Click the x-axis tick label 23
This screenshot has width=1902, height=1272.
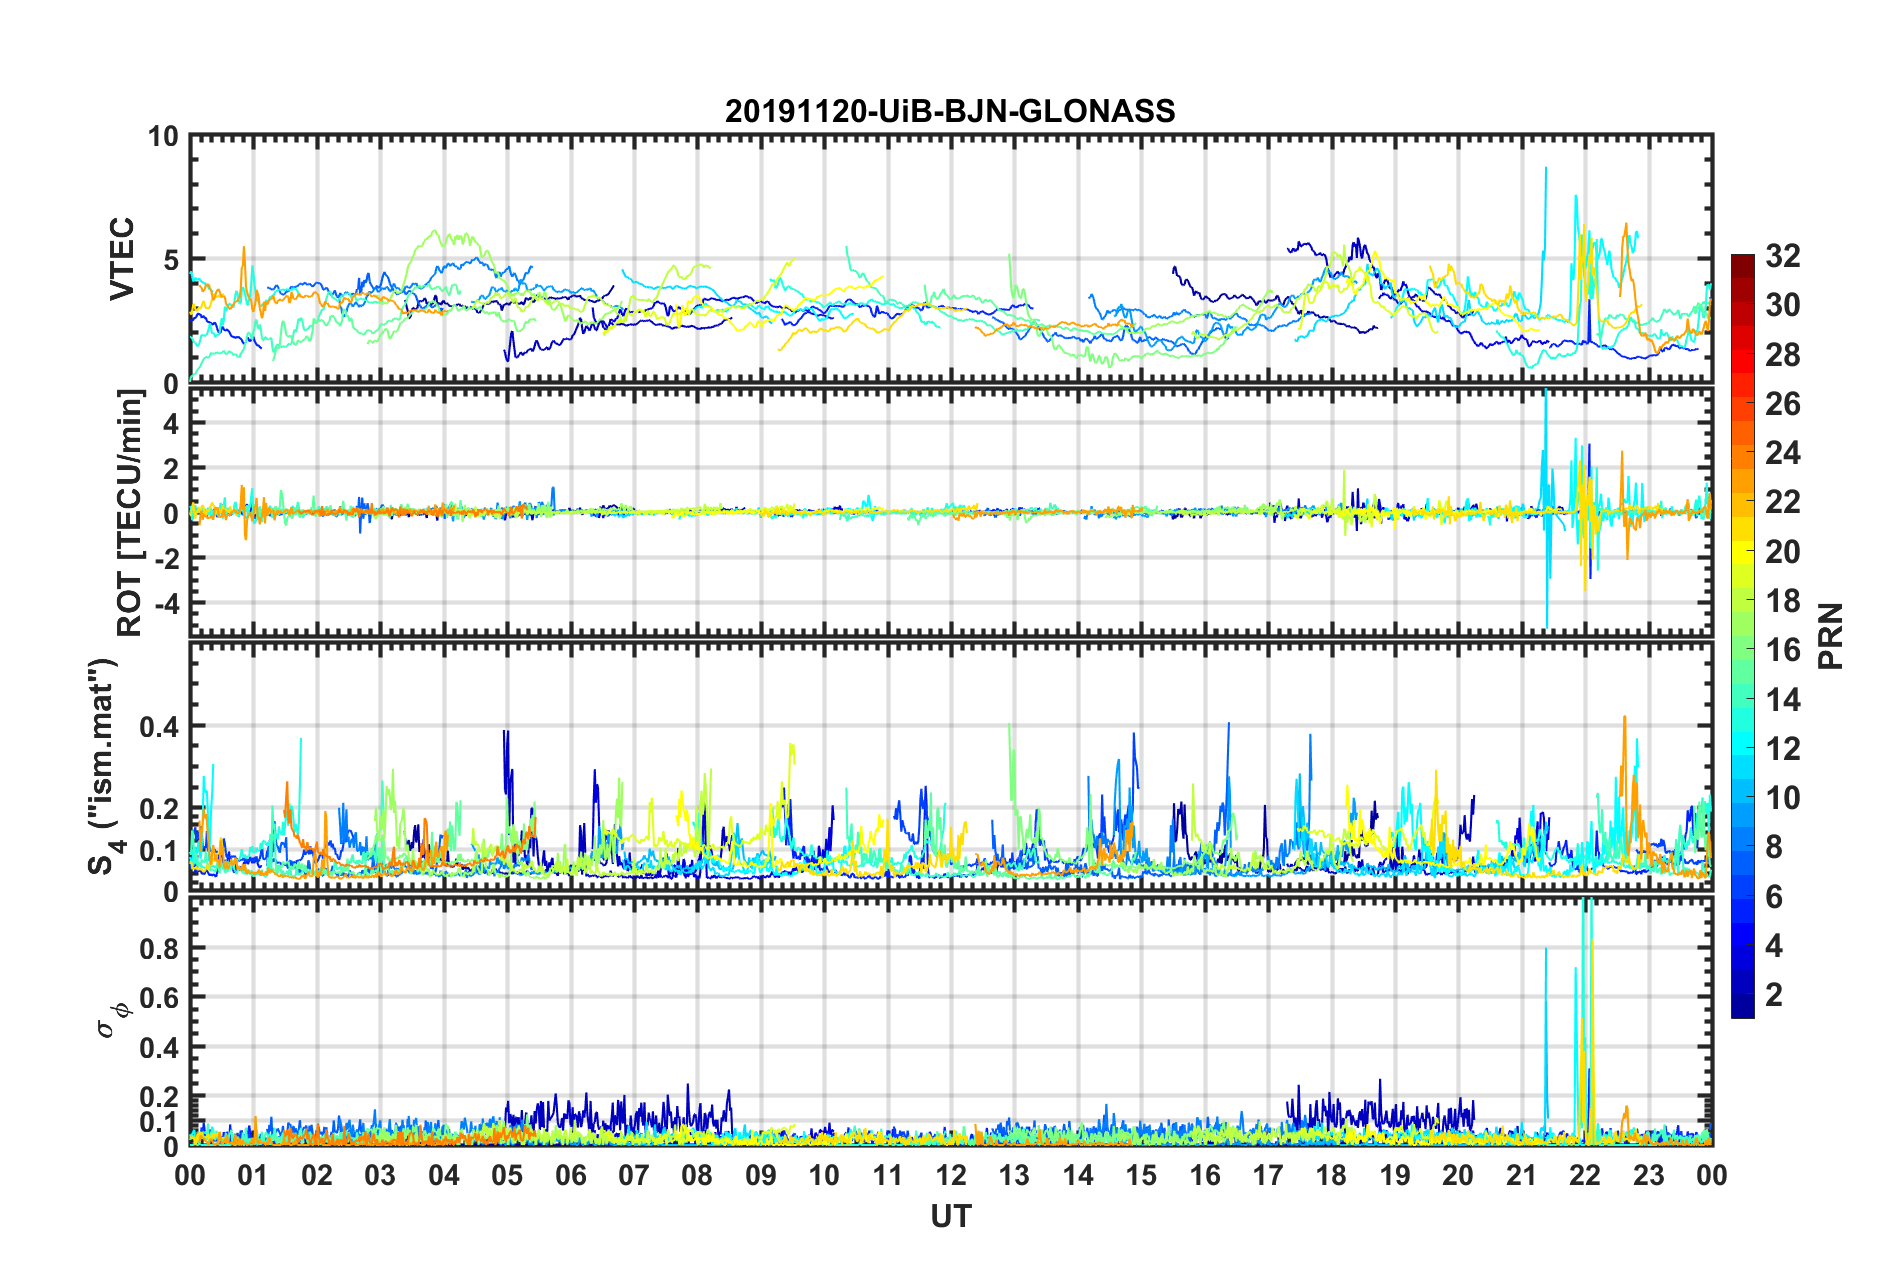[x=1649, y=1175]
